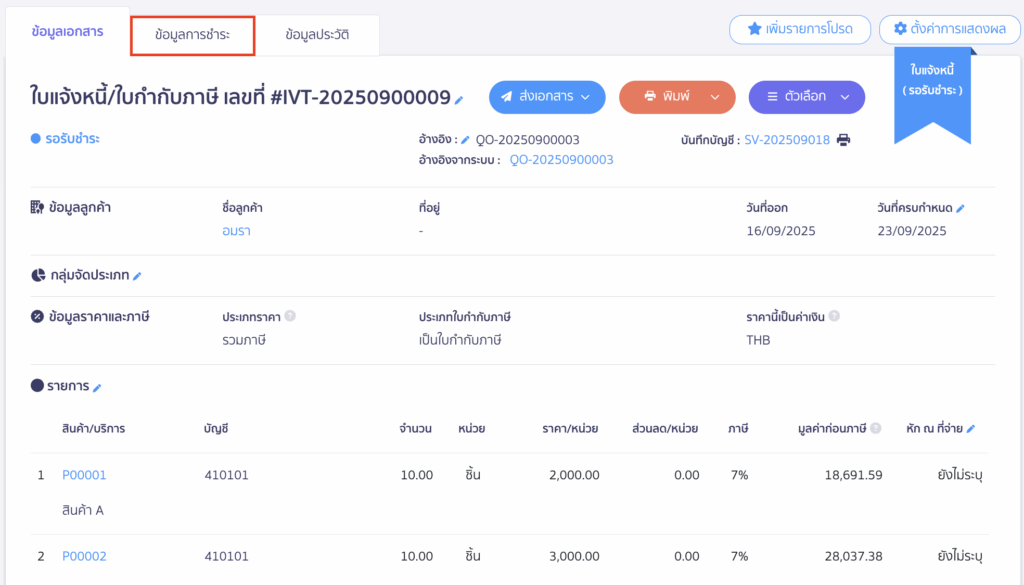Open the ตัวเลือก options dropdown
Viewport: 1024px width, 585px height.
pos(806,97)
